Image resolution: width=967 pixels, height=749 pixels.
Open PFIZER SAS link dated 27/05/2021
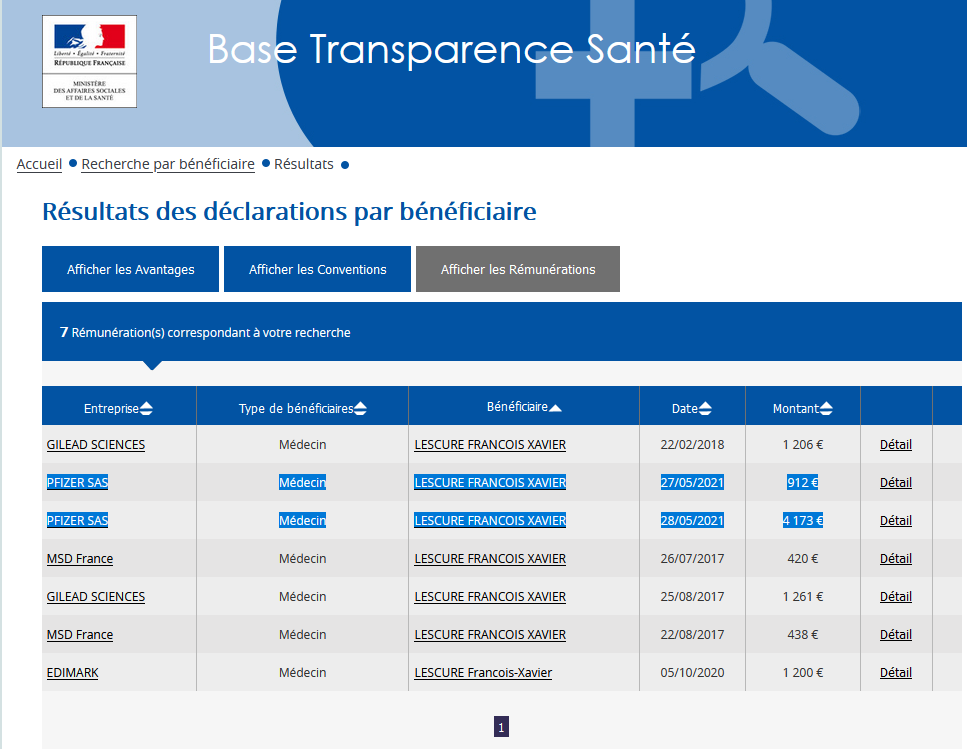pyautogui.click(x=77, y=483)
